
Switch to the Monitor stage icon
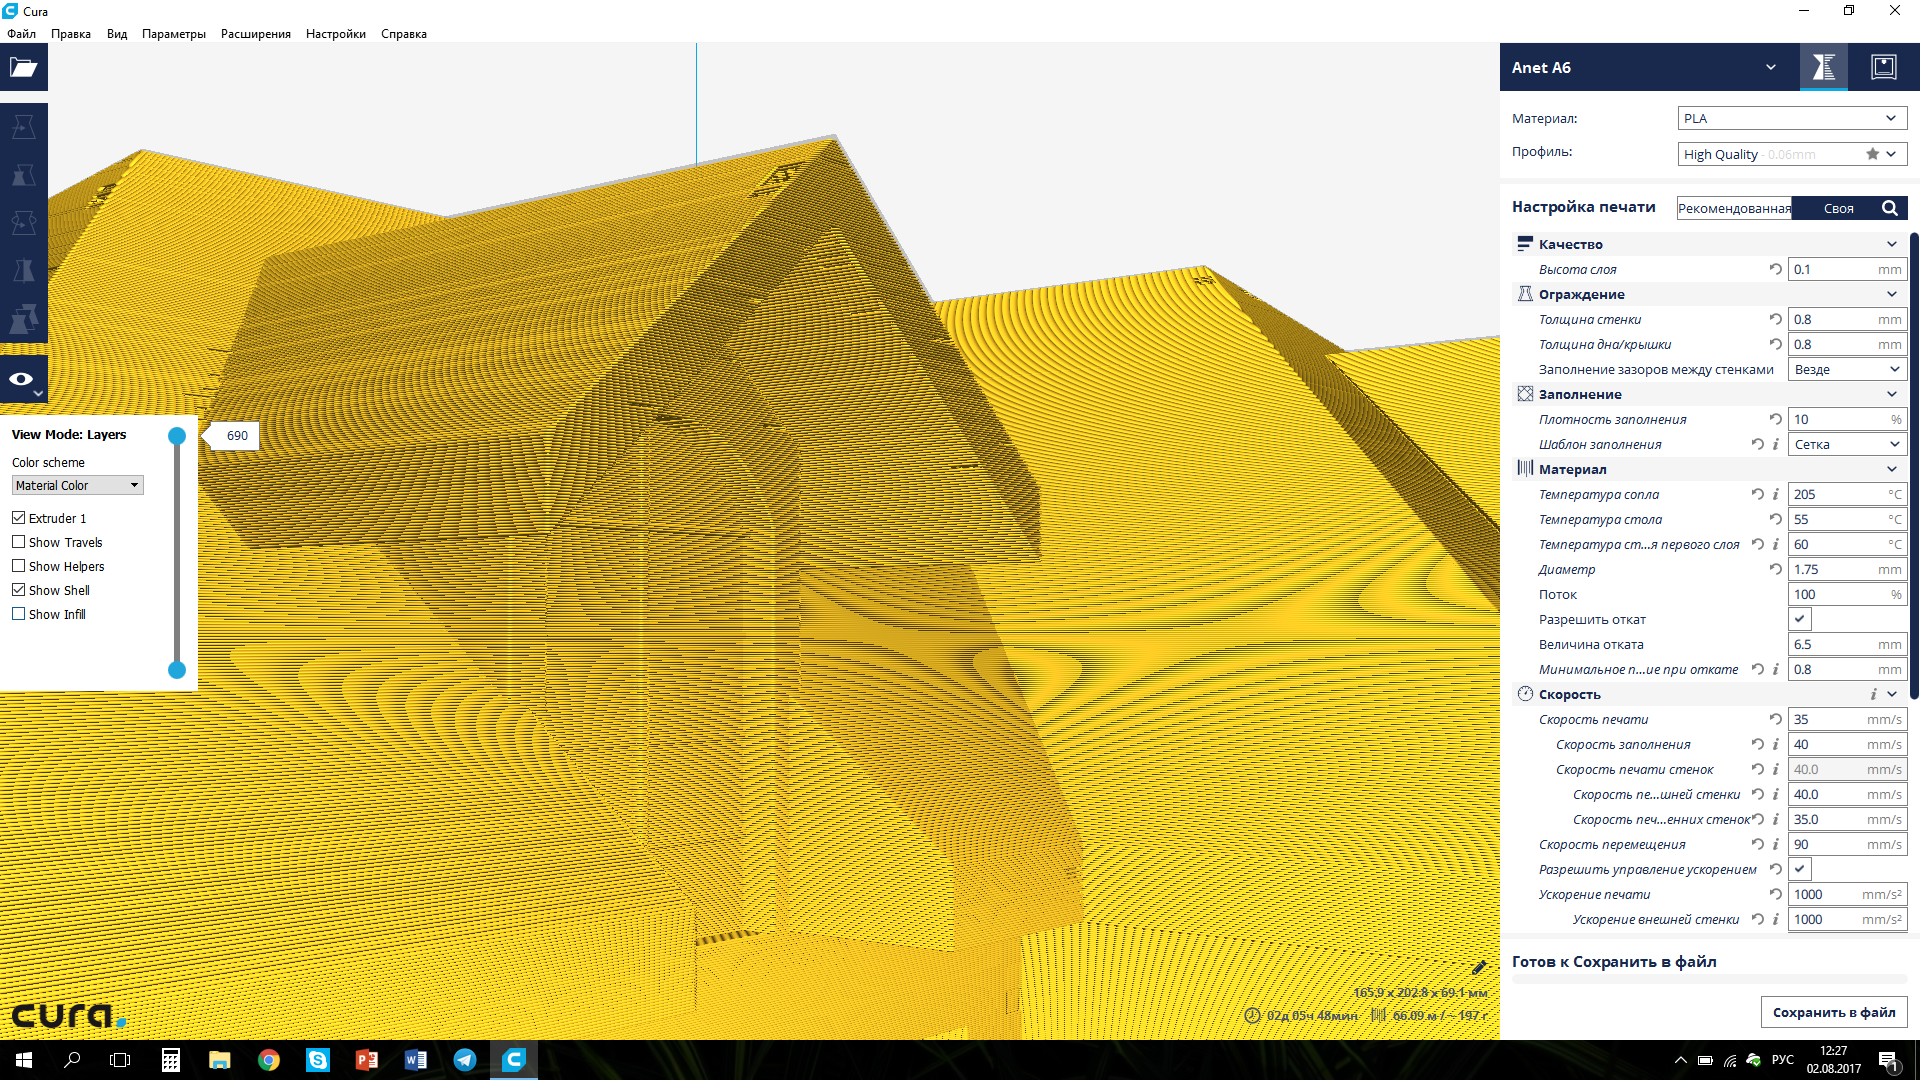tap(1883, 67)
